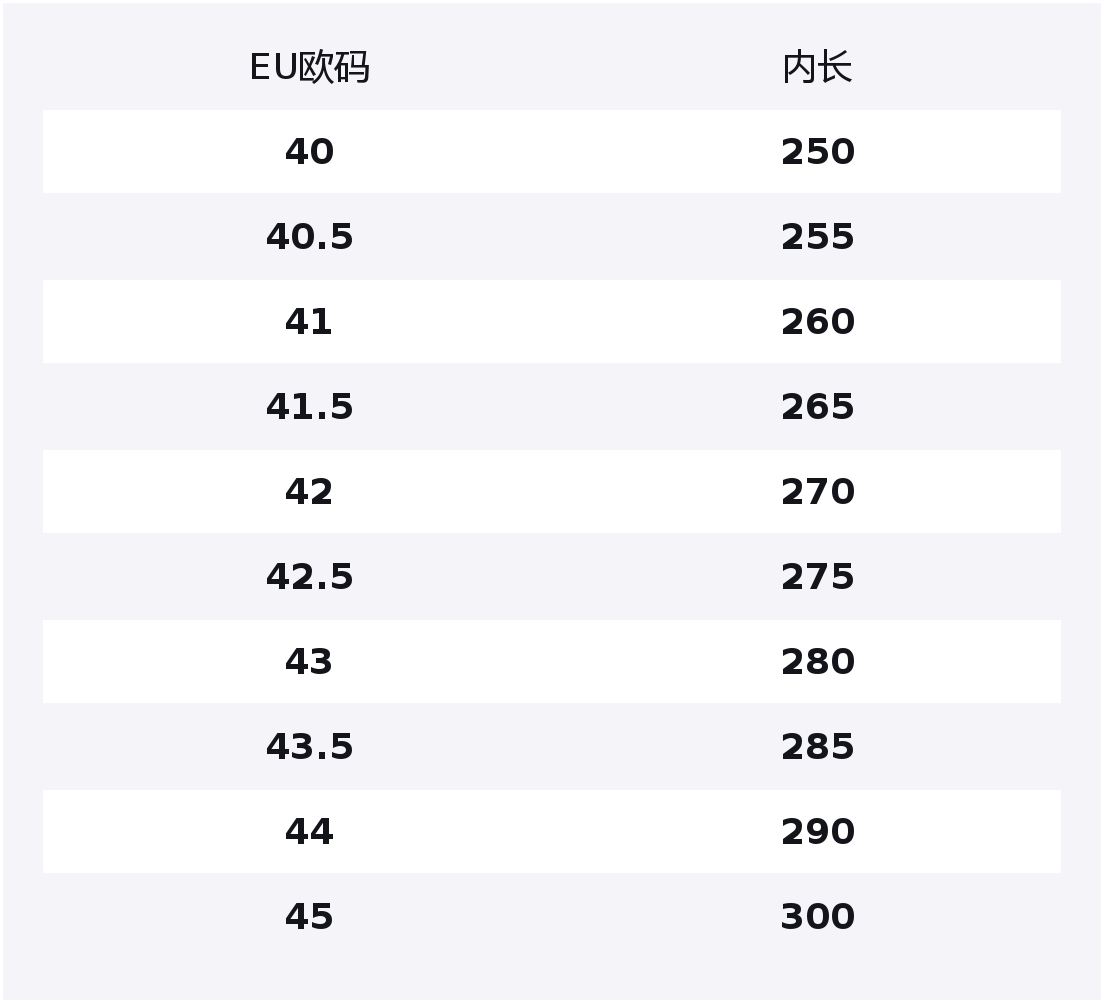
Task: Click the inner length value 260
Action: (x=817, y=322)
